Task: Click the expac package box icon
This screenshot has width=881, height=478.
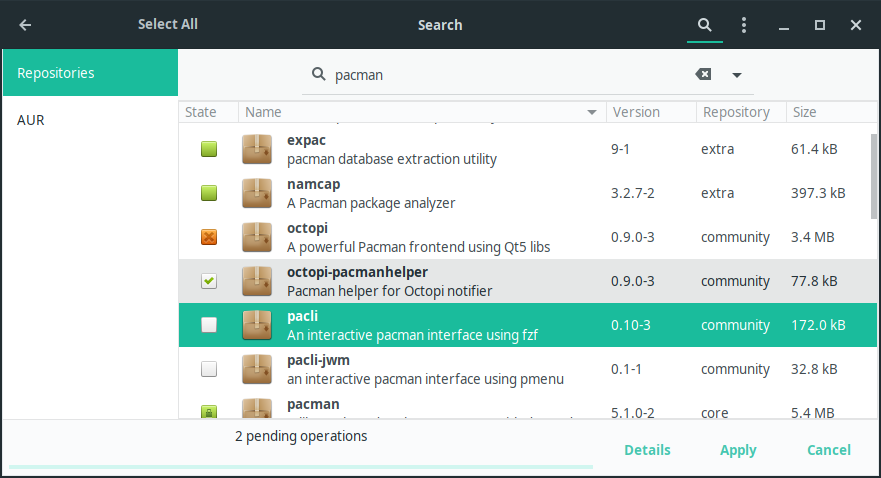Action: (257, 149)
